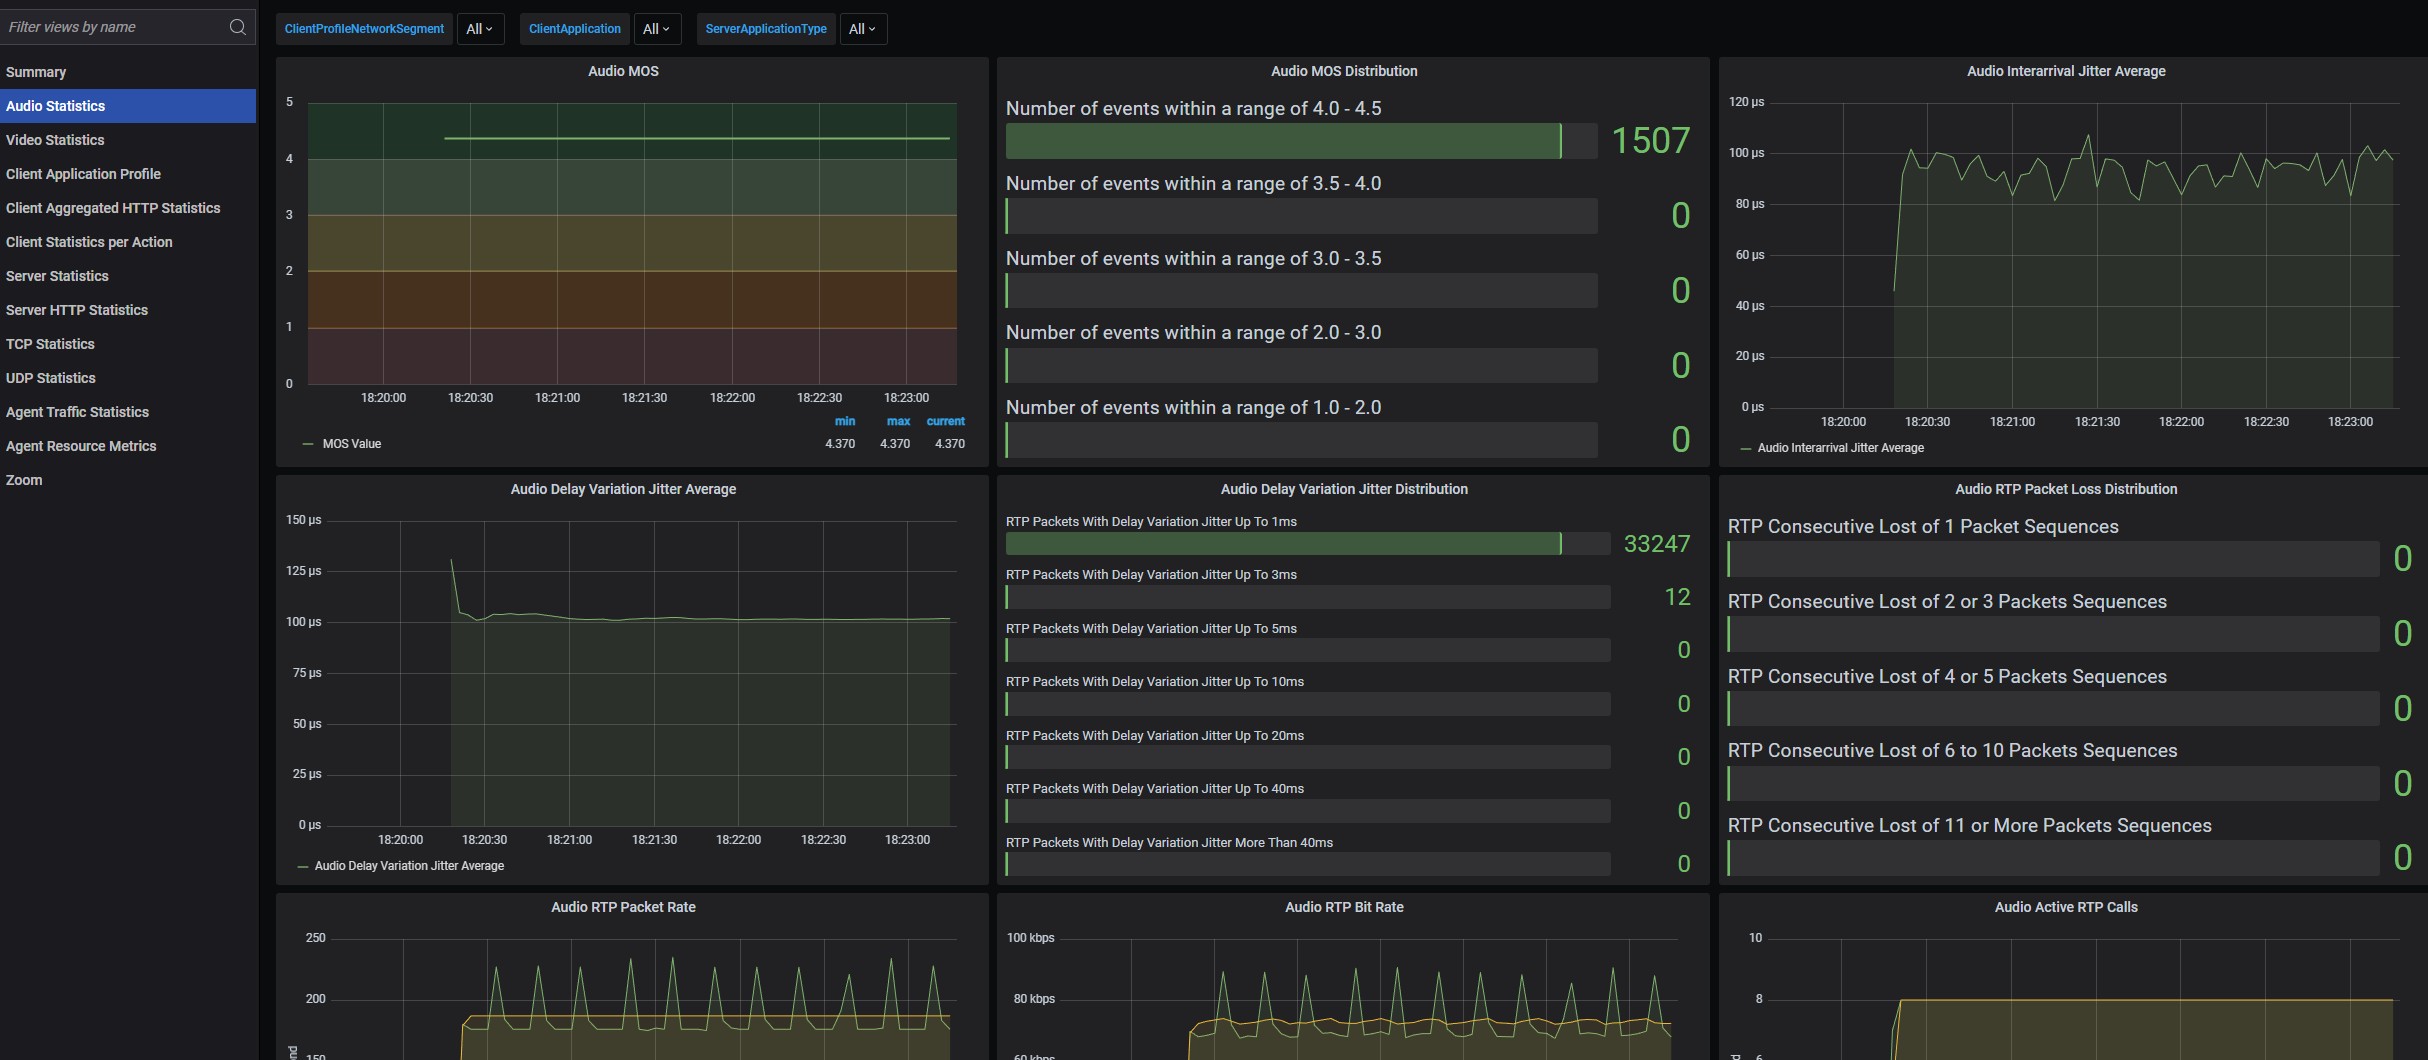
Task: Select Client Application Profile view
Action: tap(83, 174)
